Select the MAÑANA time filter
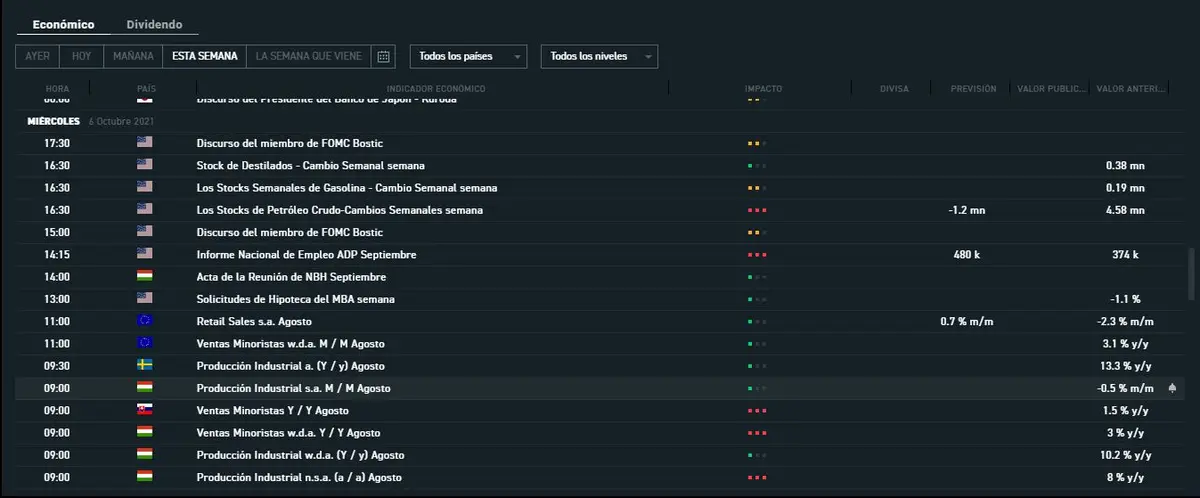Viewport: 1200px width, 498px height. point(133,56)
